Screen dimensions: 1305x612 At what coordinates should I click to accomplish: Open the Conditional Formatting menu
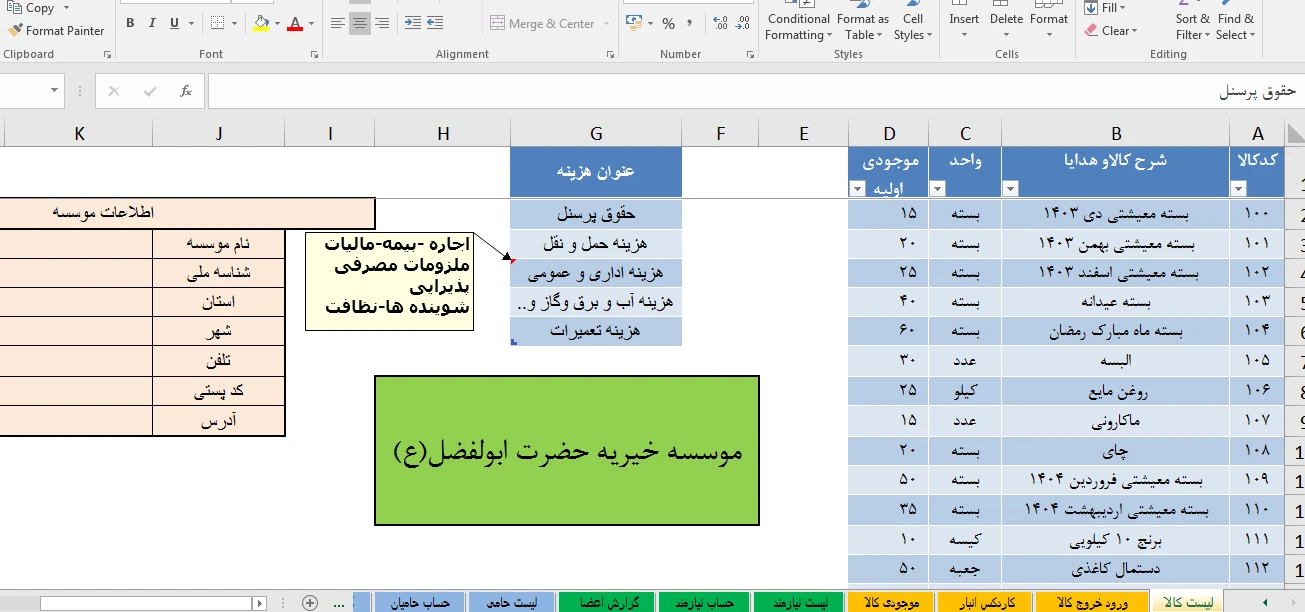pos(798,26)
